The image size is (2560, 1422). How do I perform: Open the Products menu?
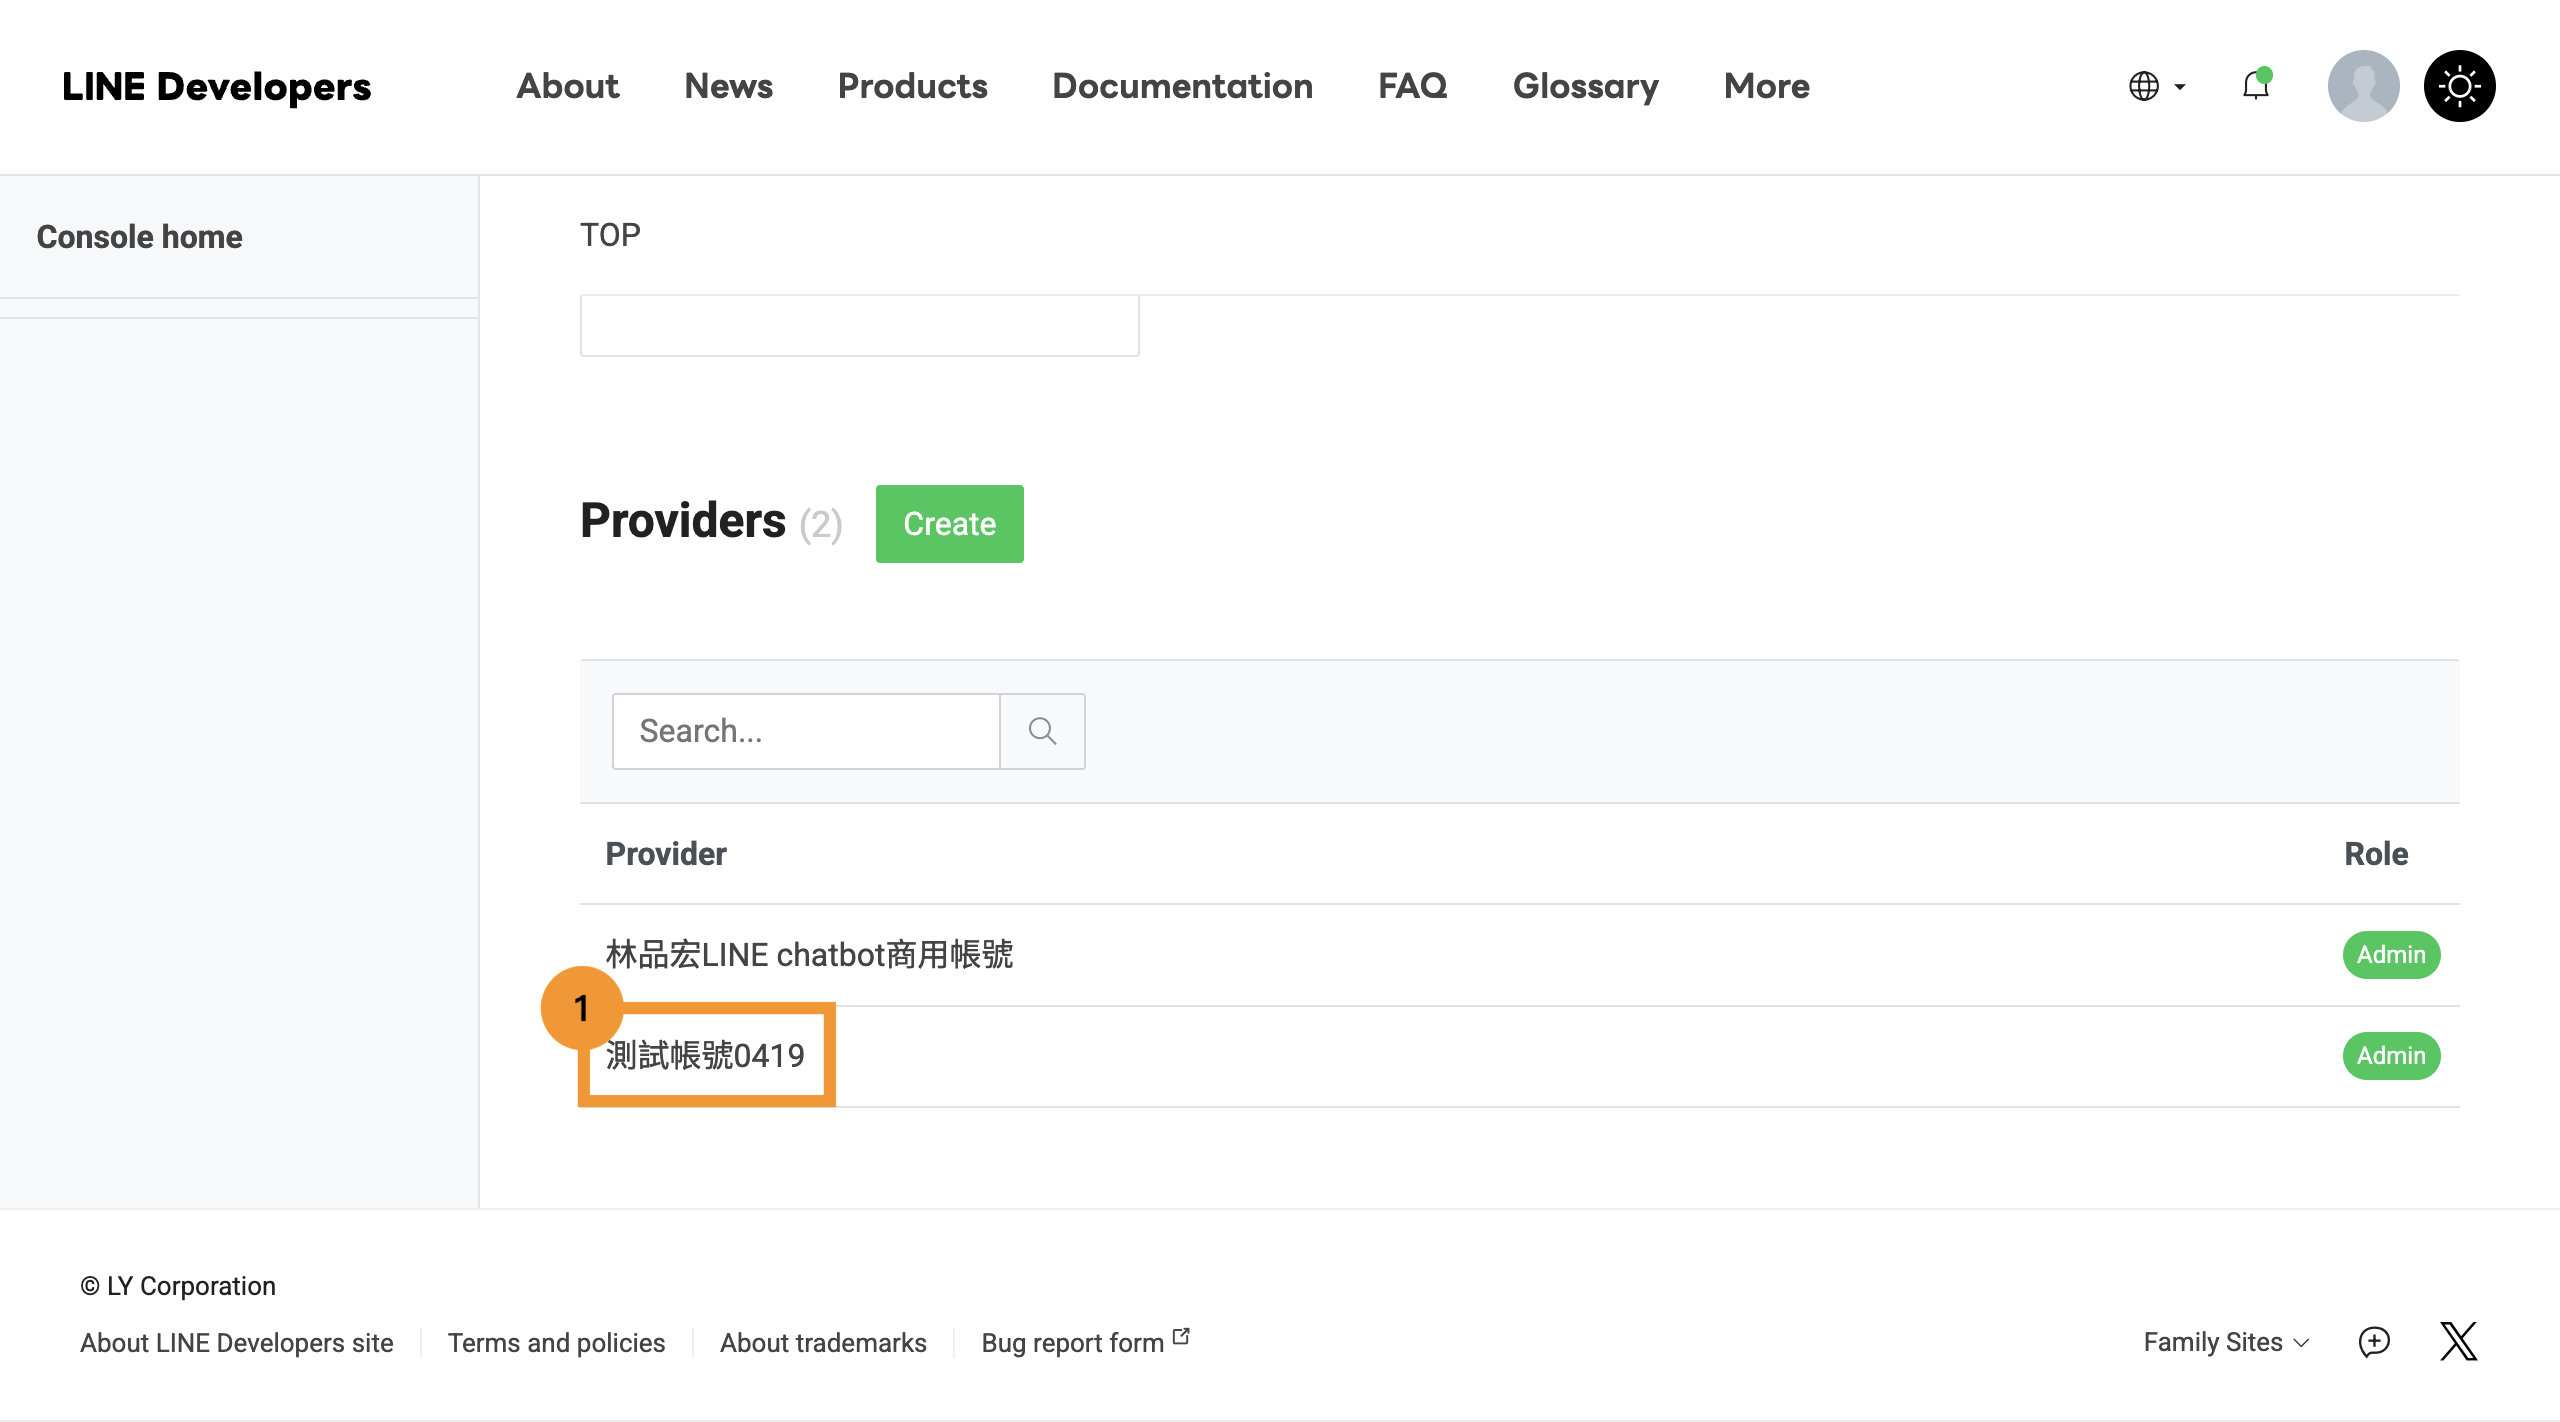coord(912,86)
